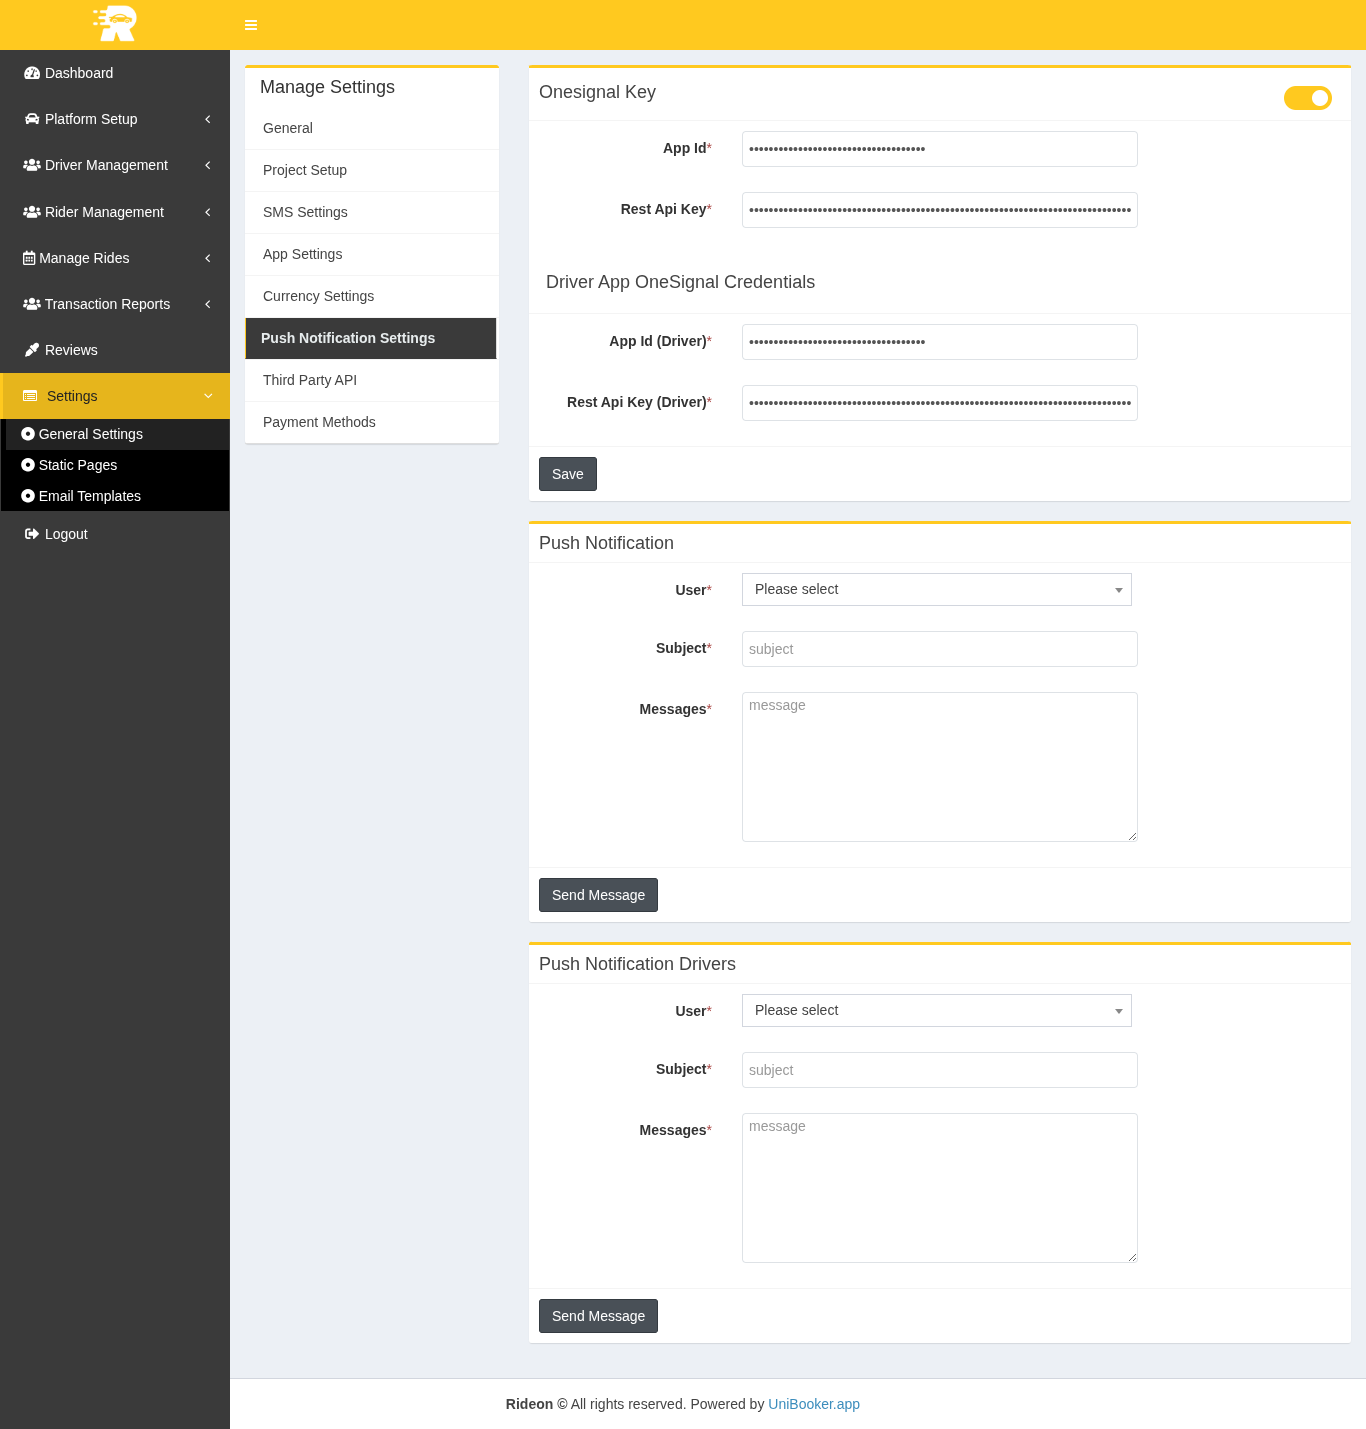This screenshot has height=1429, width=1366.
Task: Expand the Transaction Reports submenu chevron
Action: (x=208, y=304)
